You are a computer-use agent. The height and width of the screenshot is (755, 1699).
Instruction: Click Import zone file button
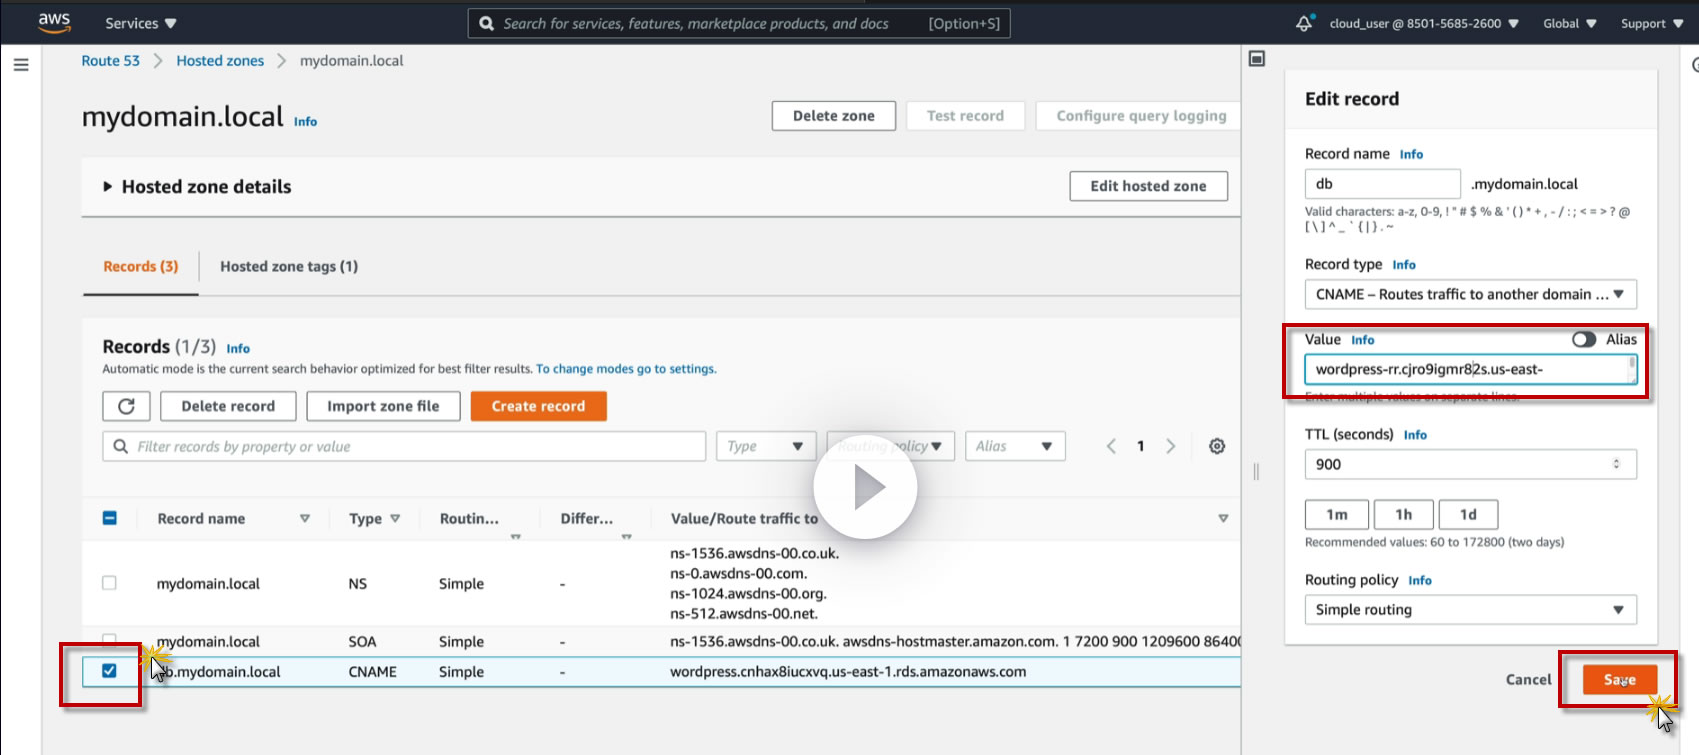pyautogui.click(x=383, y=406)
